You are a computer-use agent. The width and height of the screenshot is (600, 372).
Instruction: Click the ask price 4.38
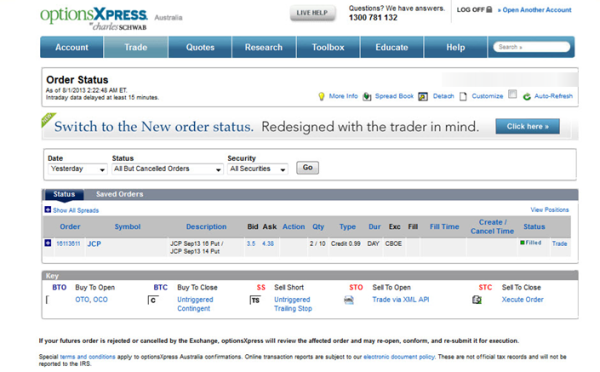[268, 243]
